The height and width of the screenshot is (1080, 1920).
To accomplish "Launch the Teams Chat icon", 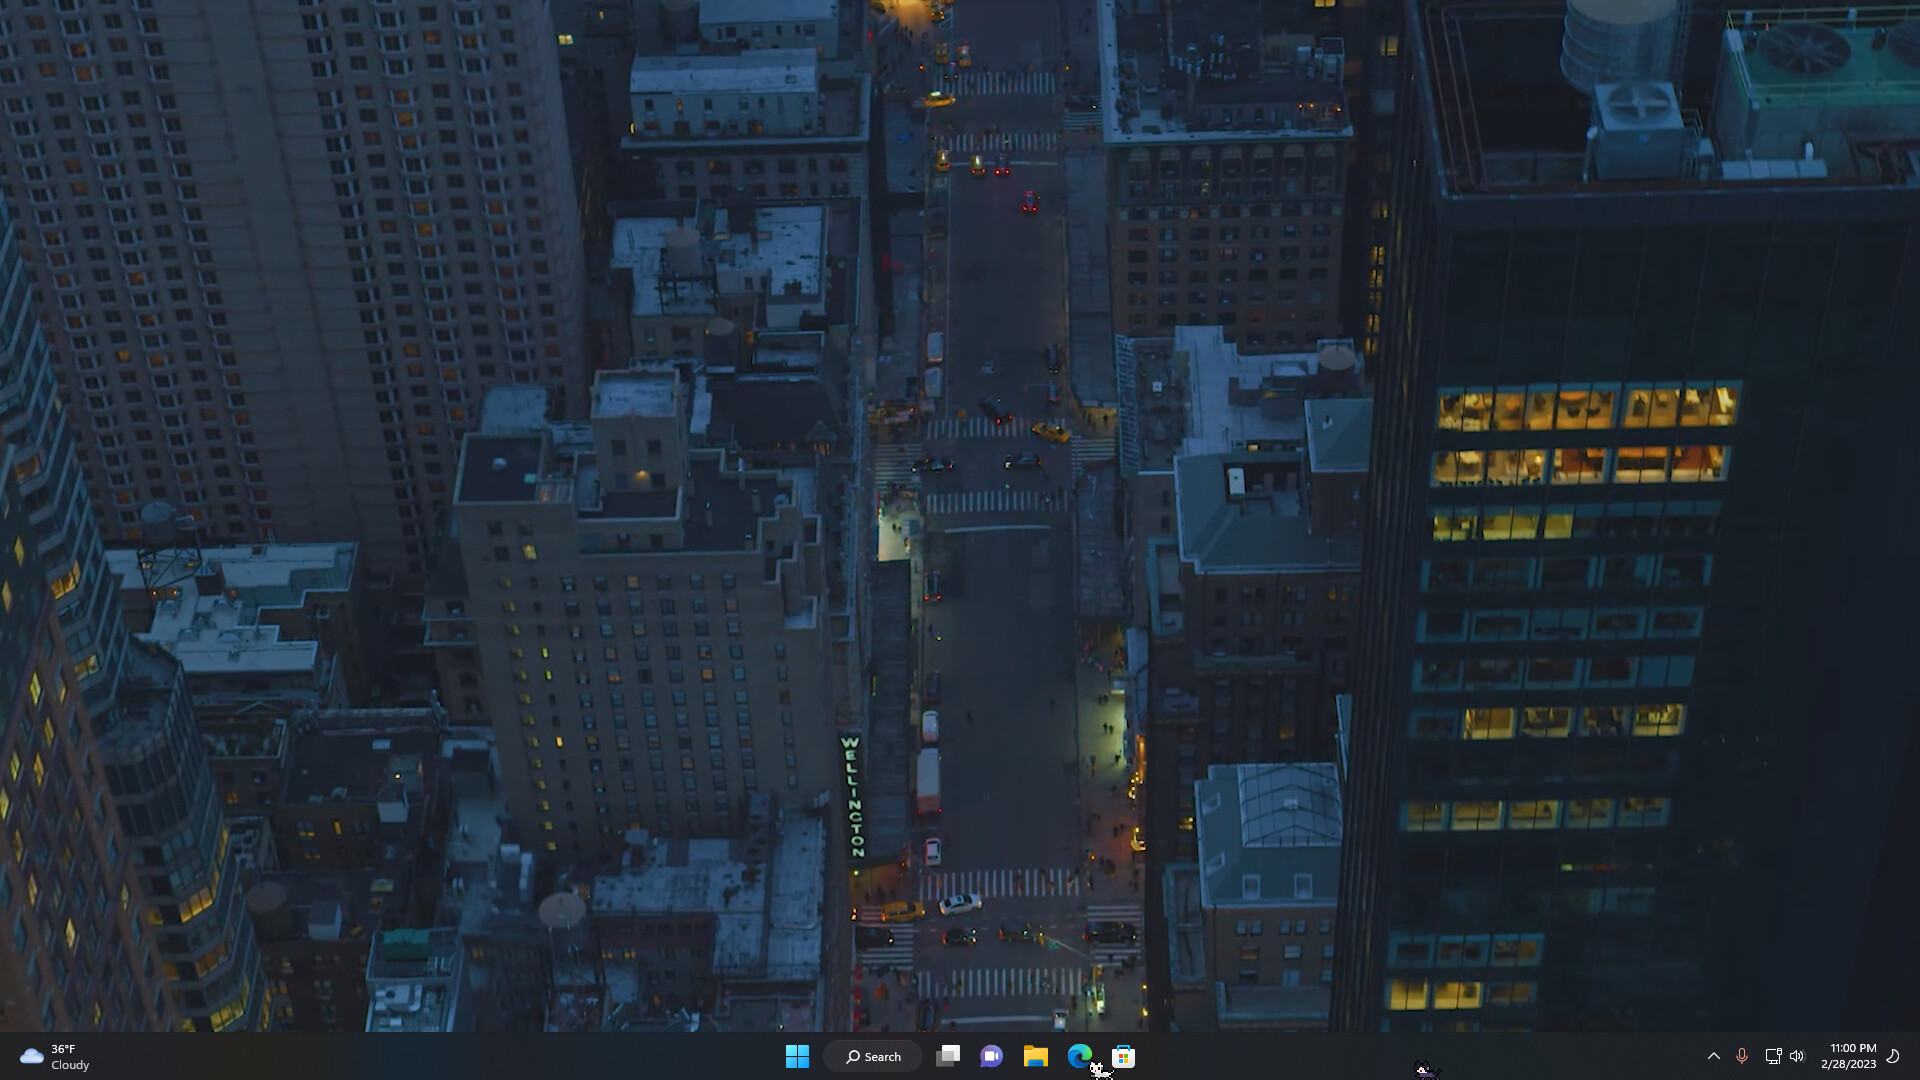I will tap(991, 1056).
